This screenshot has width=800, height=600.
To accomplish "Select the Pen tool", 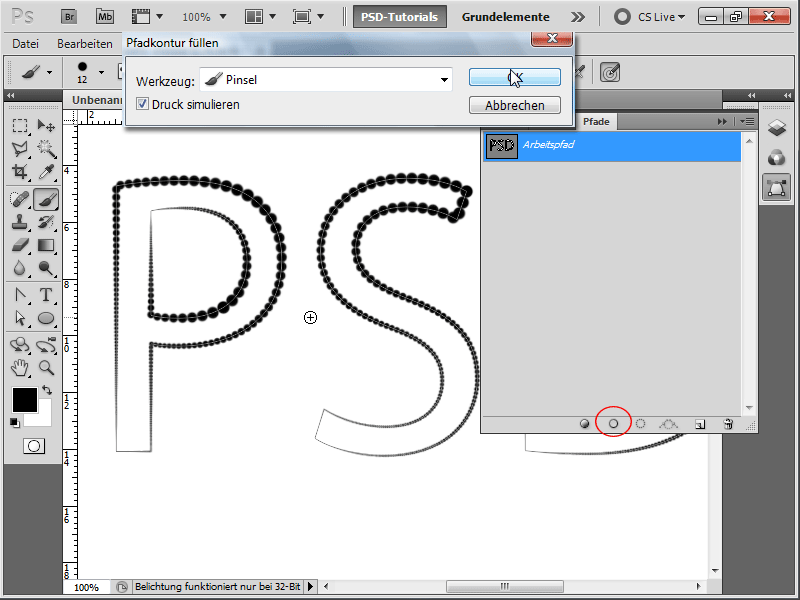I will [20, 295].
